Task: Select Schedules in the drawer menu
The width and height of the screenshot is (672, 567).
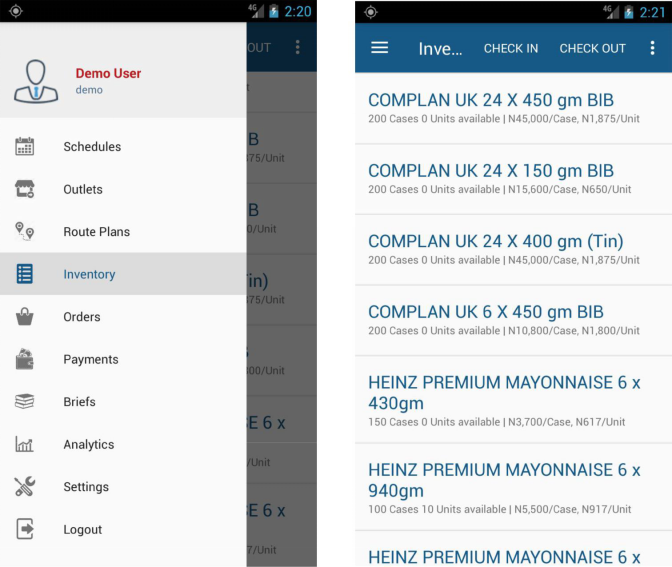Action: pyautogui.click(x=92, y=147)
